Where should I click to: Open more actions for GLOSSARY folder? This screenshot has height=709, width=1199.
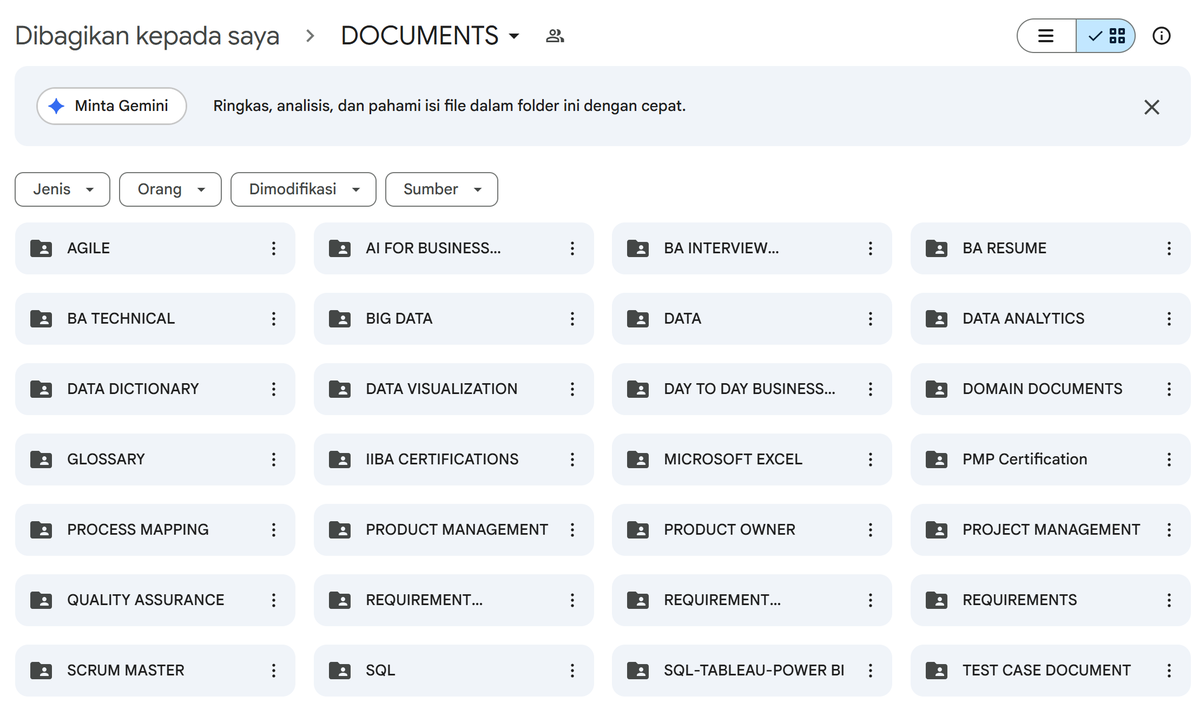(x=274, y=460)
